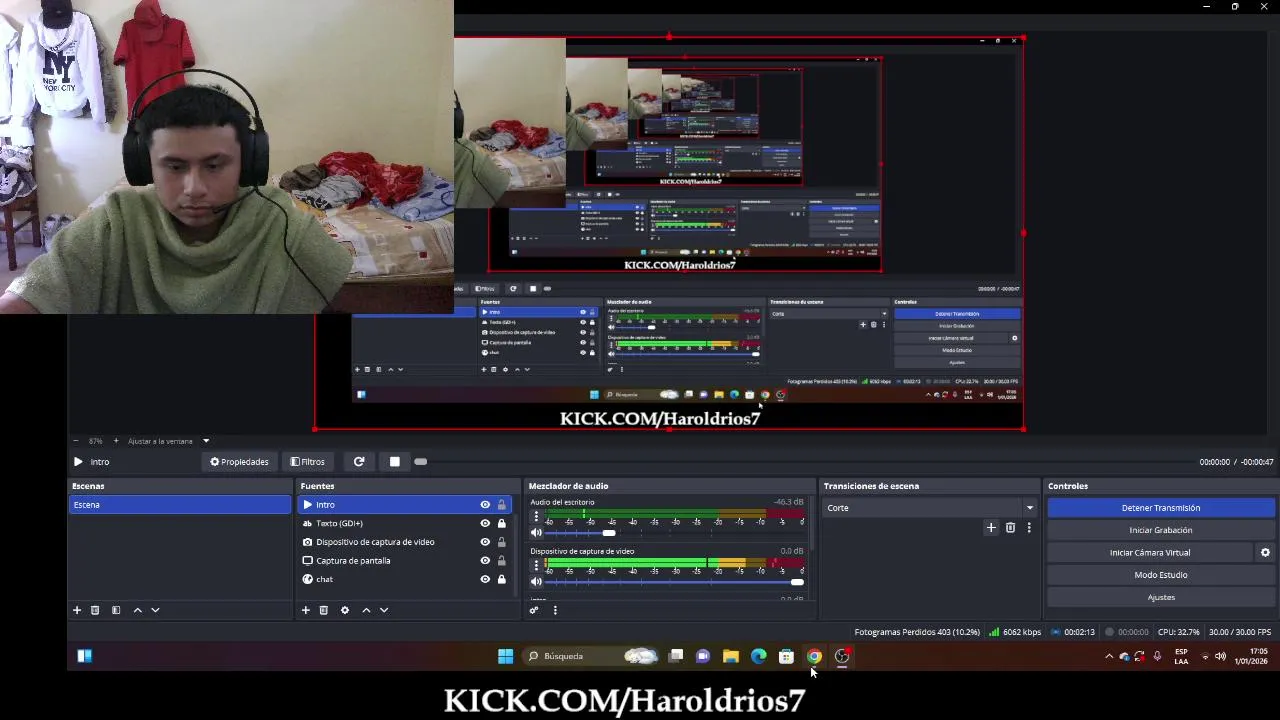Mute Audio del escritorio
1280x720 pixels.
pyautogui.click(x=536, y=533)
